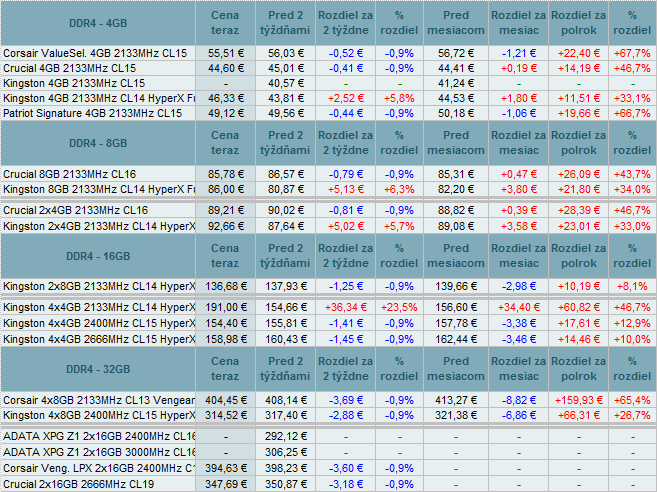
Task: Select the 191,00 € current price cell
Action: click(x=225, y=308)
